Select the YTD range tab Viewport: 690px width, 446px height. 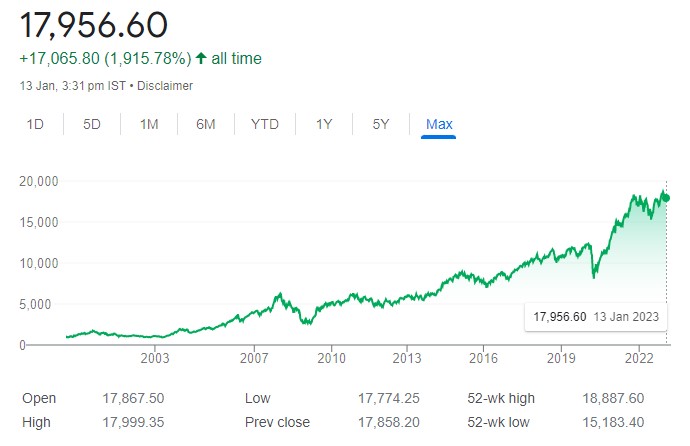click(264, 124)
